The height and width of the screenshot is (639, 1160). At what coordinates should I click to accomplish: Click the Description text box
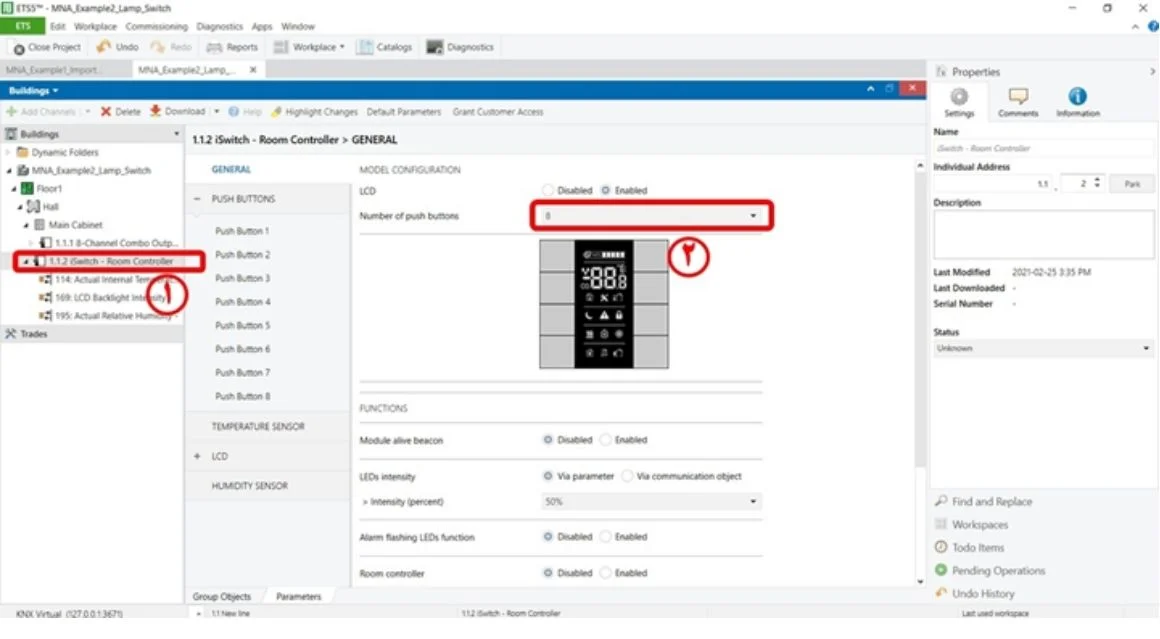(1043, 234)
